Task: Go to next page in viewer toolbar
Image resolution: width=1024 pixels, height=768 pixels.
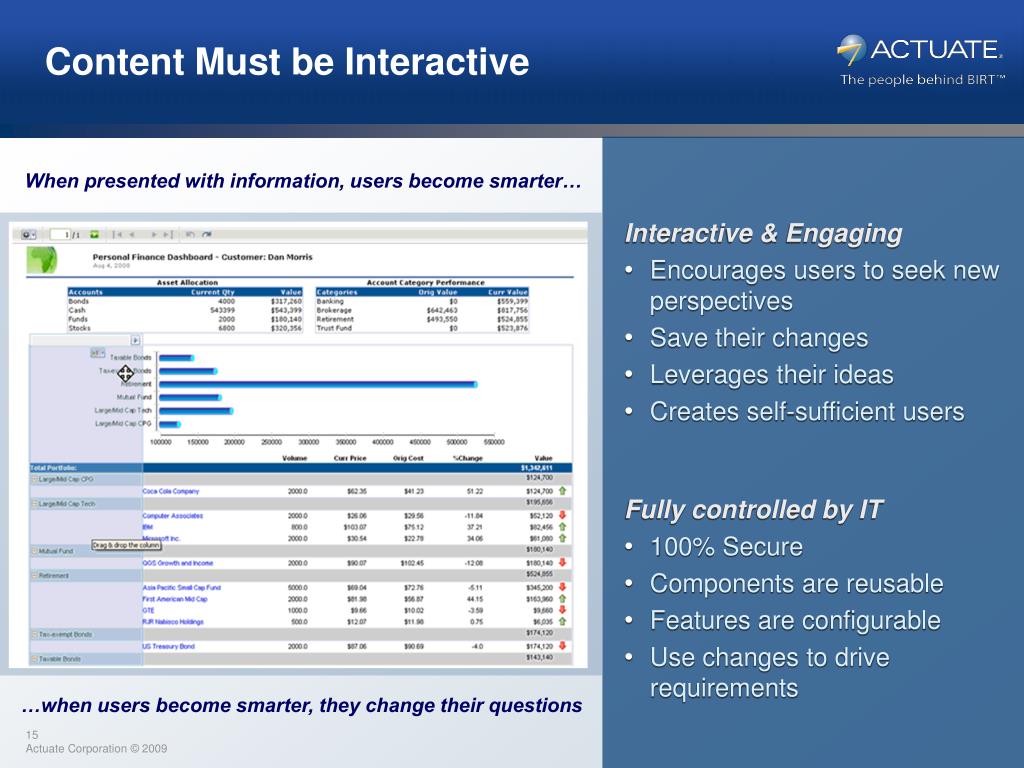Action: click(154, 234)
